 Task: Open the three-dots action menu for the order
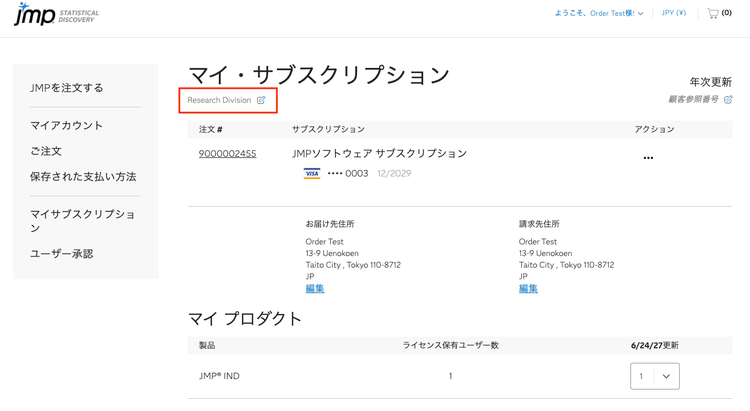[648, 158]
